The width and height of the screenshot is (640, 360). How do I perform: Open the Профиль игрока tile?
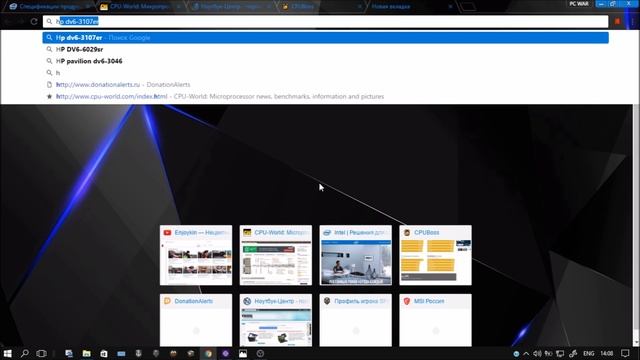click(x=356, y=320)
